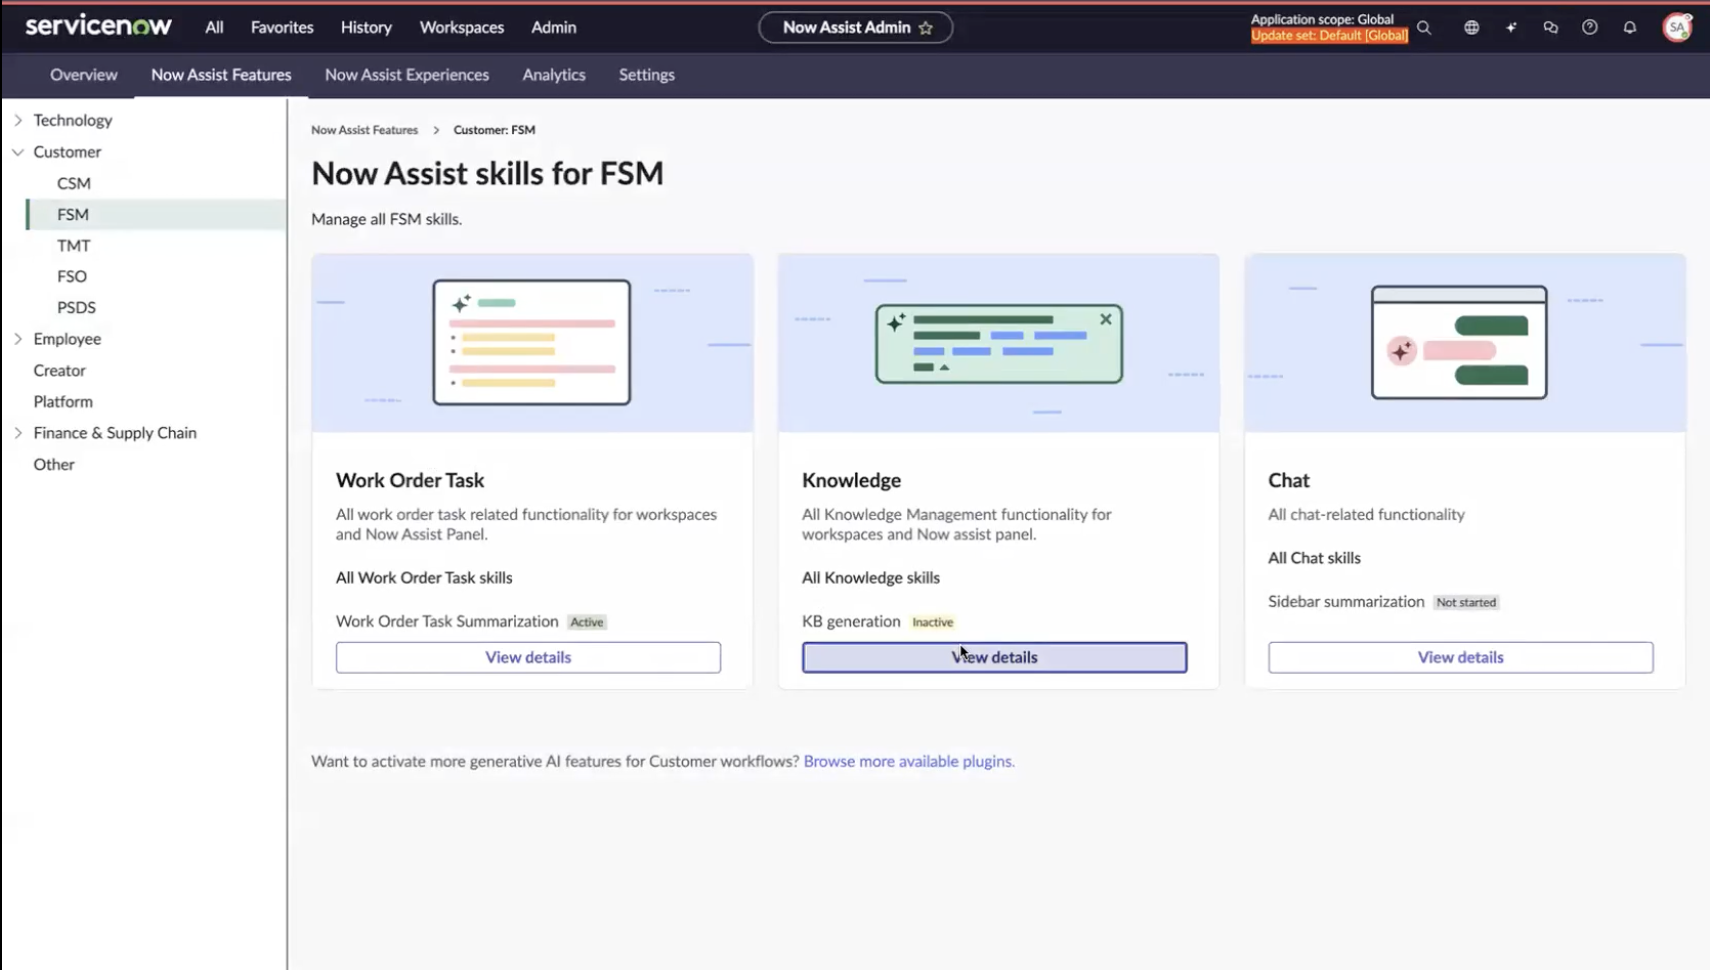Switch to the Analytics tab
1710x970 pixels.
(554, 75)
